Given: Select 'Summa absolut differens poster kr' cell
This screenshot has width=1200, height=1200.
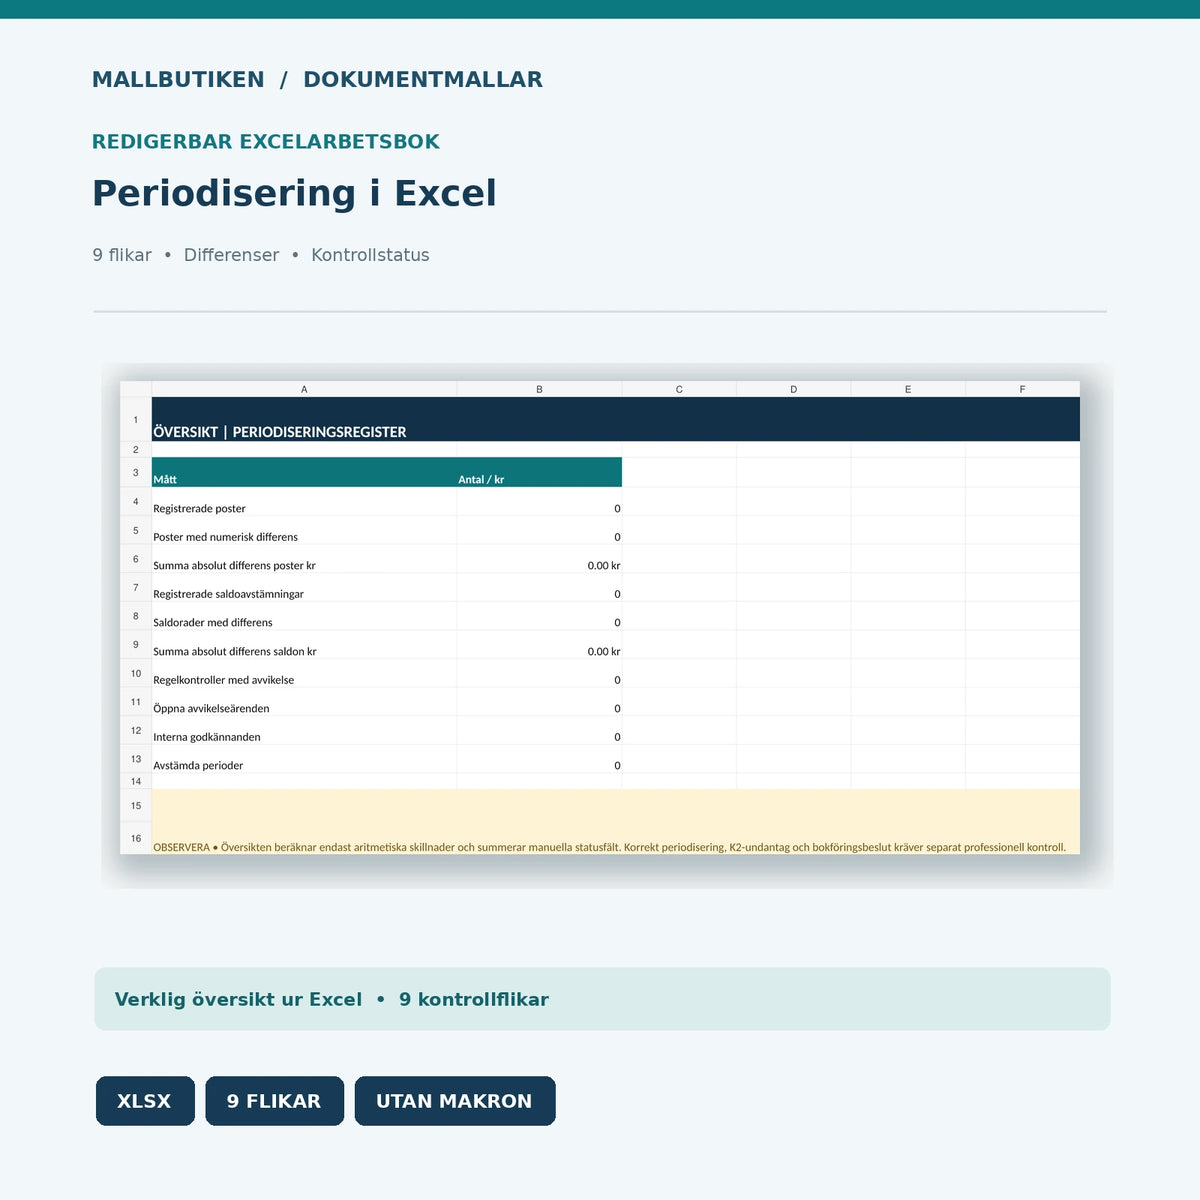Looking at the screenshot, I should [304, 559].
